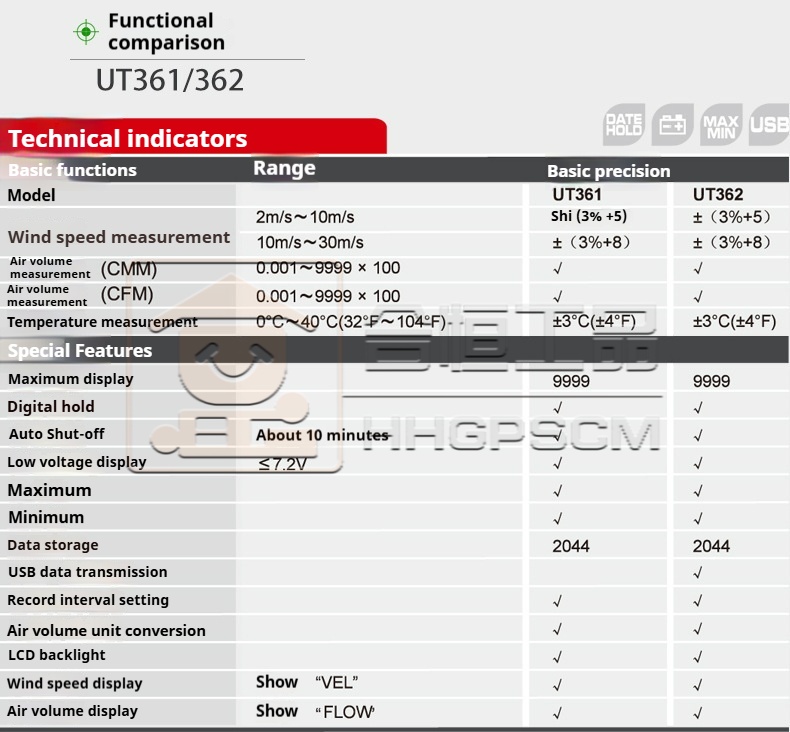
Task: Click the Wind speed measurement row label
Action: click(x=119, y=237)
